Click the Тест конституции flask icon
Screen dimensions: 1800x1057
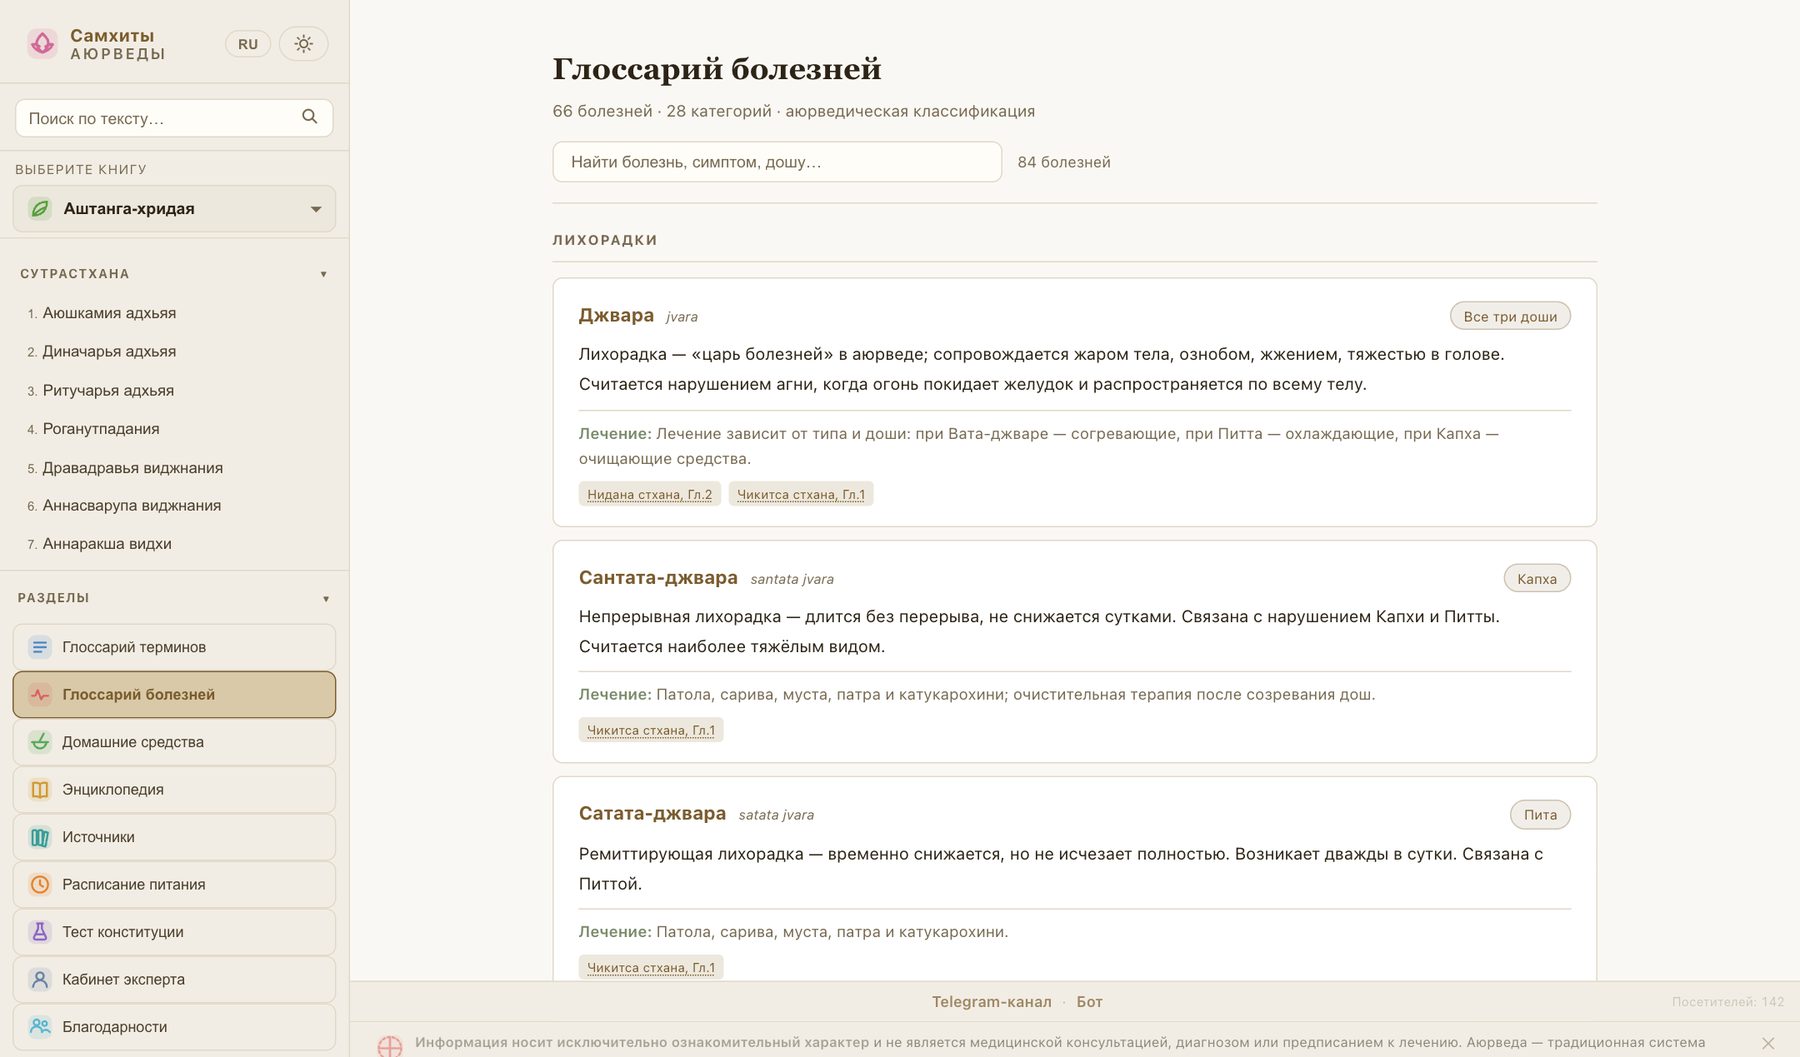coord(40,932)
